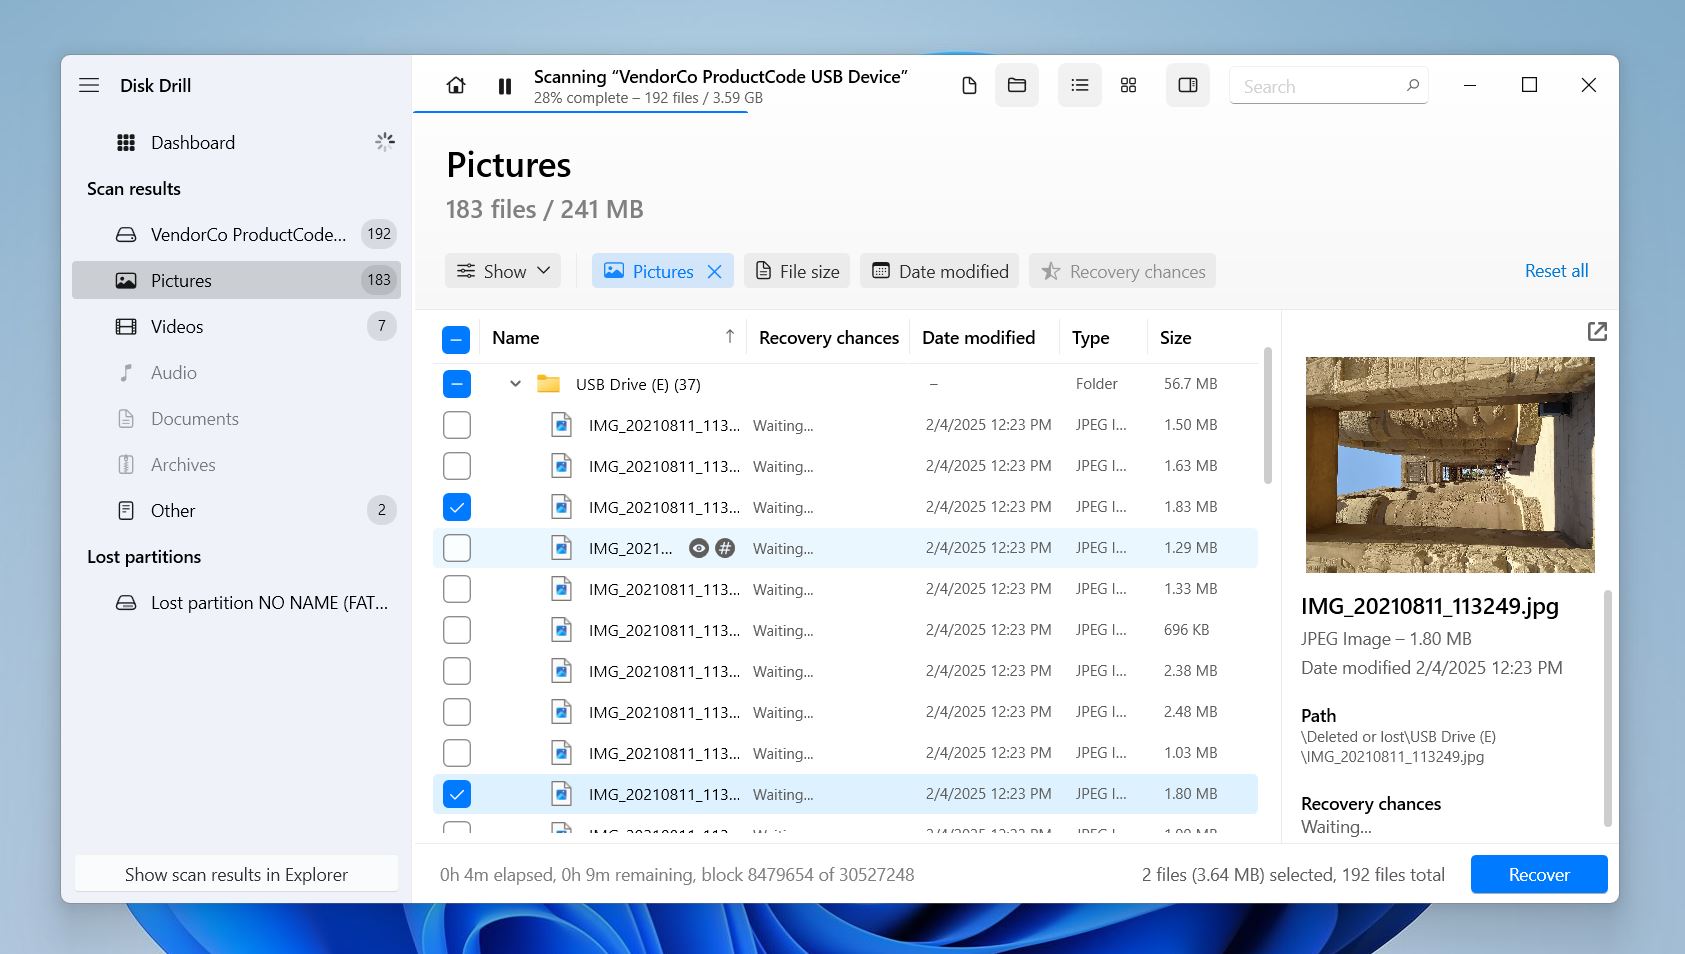
Task: Check the 1.29 MB image row checkbox
Action: [x=456, y=548]
